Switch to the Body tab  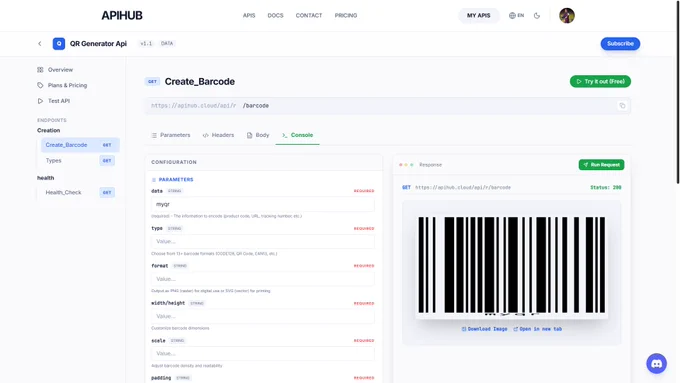[x=258, y=135]
